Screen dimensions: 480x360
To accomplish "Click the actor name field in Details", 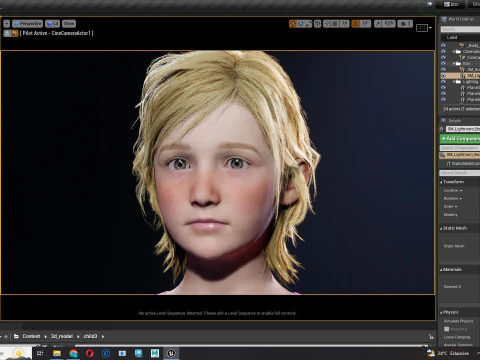I will pos(463,129).
